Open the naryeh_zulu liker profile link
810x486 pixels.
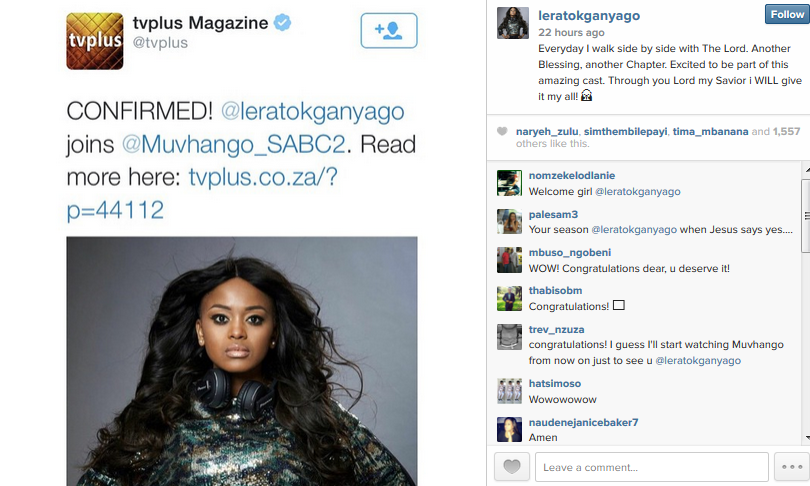pos(547,131)
